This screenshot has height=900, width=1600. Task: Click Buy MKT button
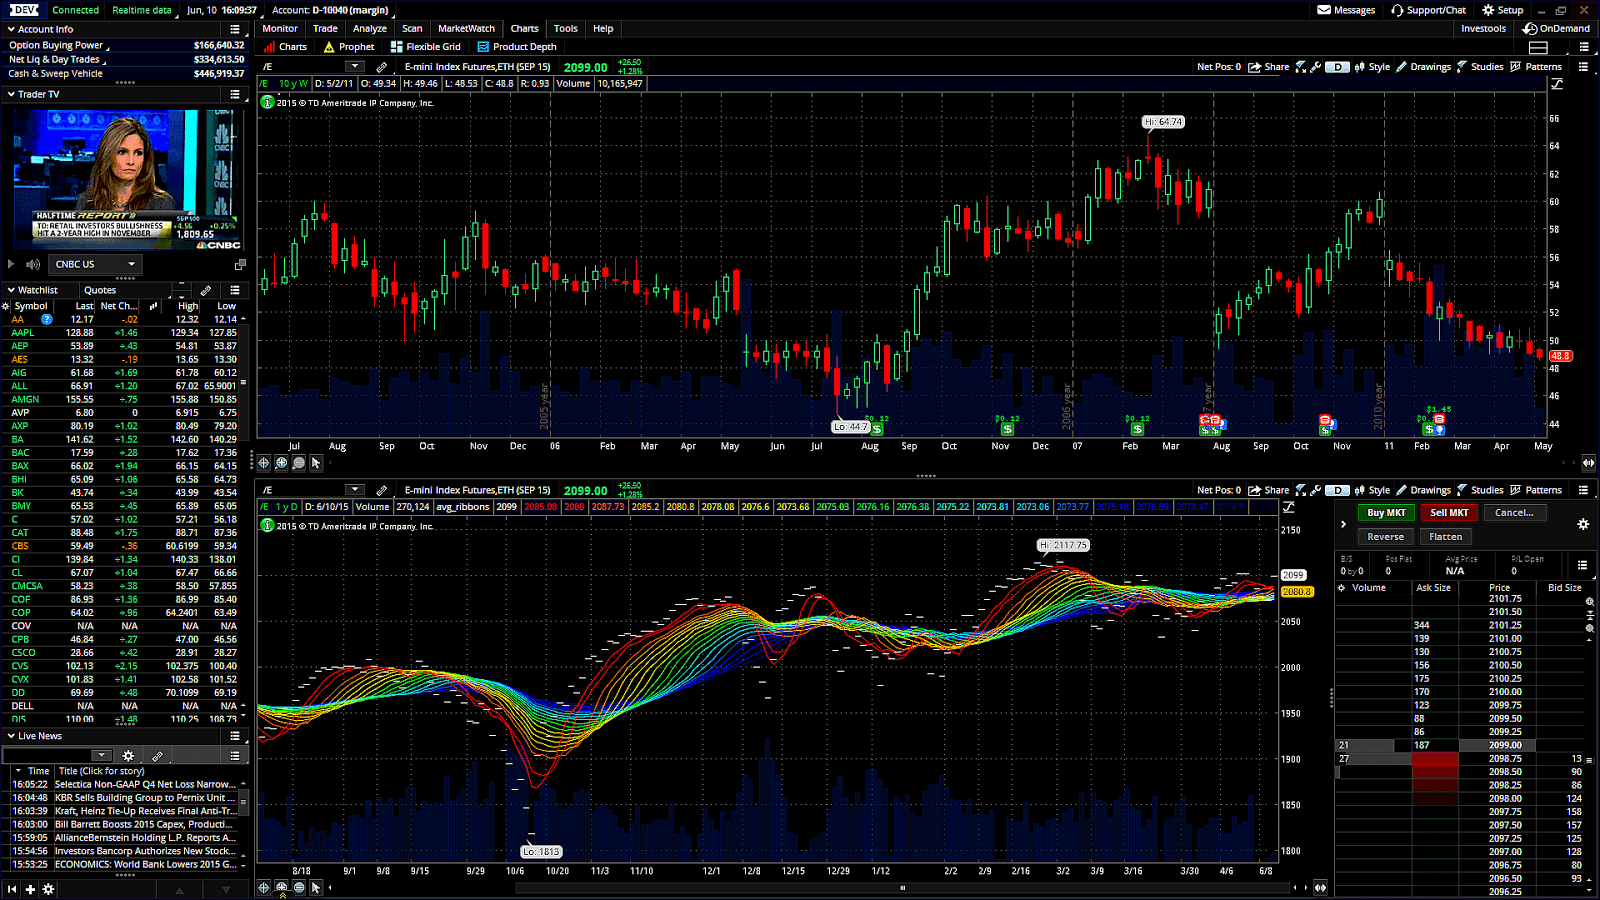(1386, 513)
